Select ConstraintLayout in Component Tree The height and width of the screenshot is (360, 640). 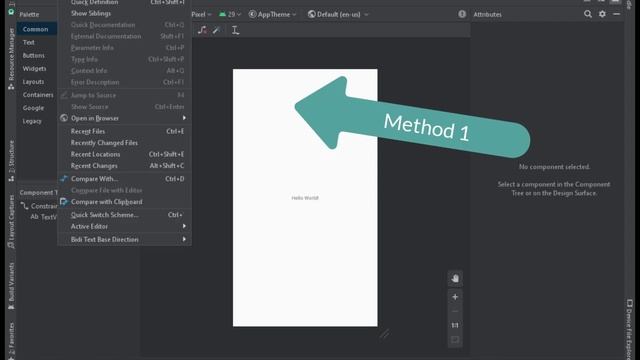pos(39,206)
